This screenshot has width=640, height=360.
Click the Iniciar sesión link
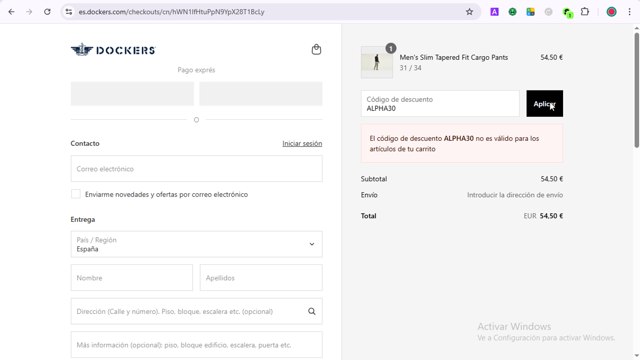coord(302,143)
